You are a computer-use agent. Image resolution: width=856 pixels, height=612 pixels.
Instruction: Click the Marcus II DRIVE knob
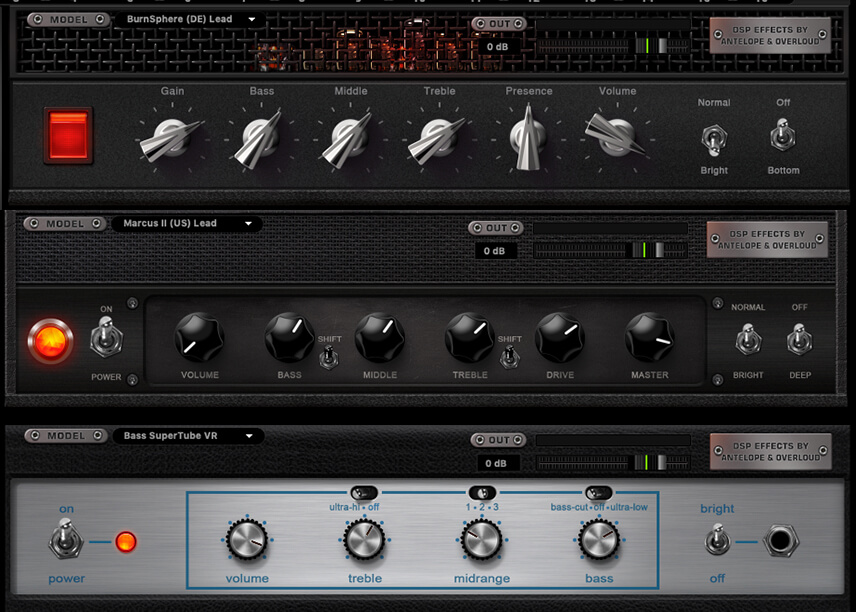560,338
